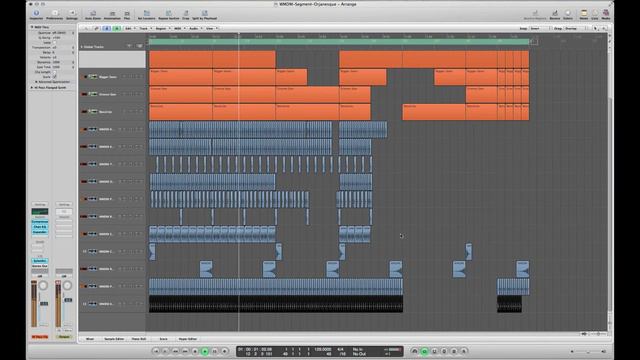Screen dimensions: 640x360
Task: Toggle the green Cycle mode transport button
Action: (x=424, y=351)
